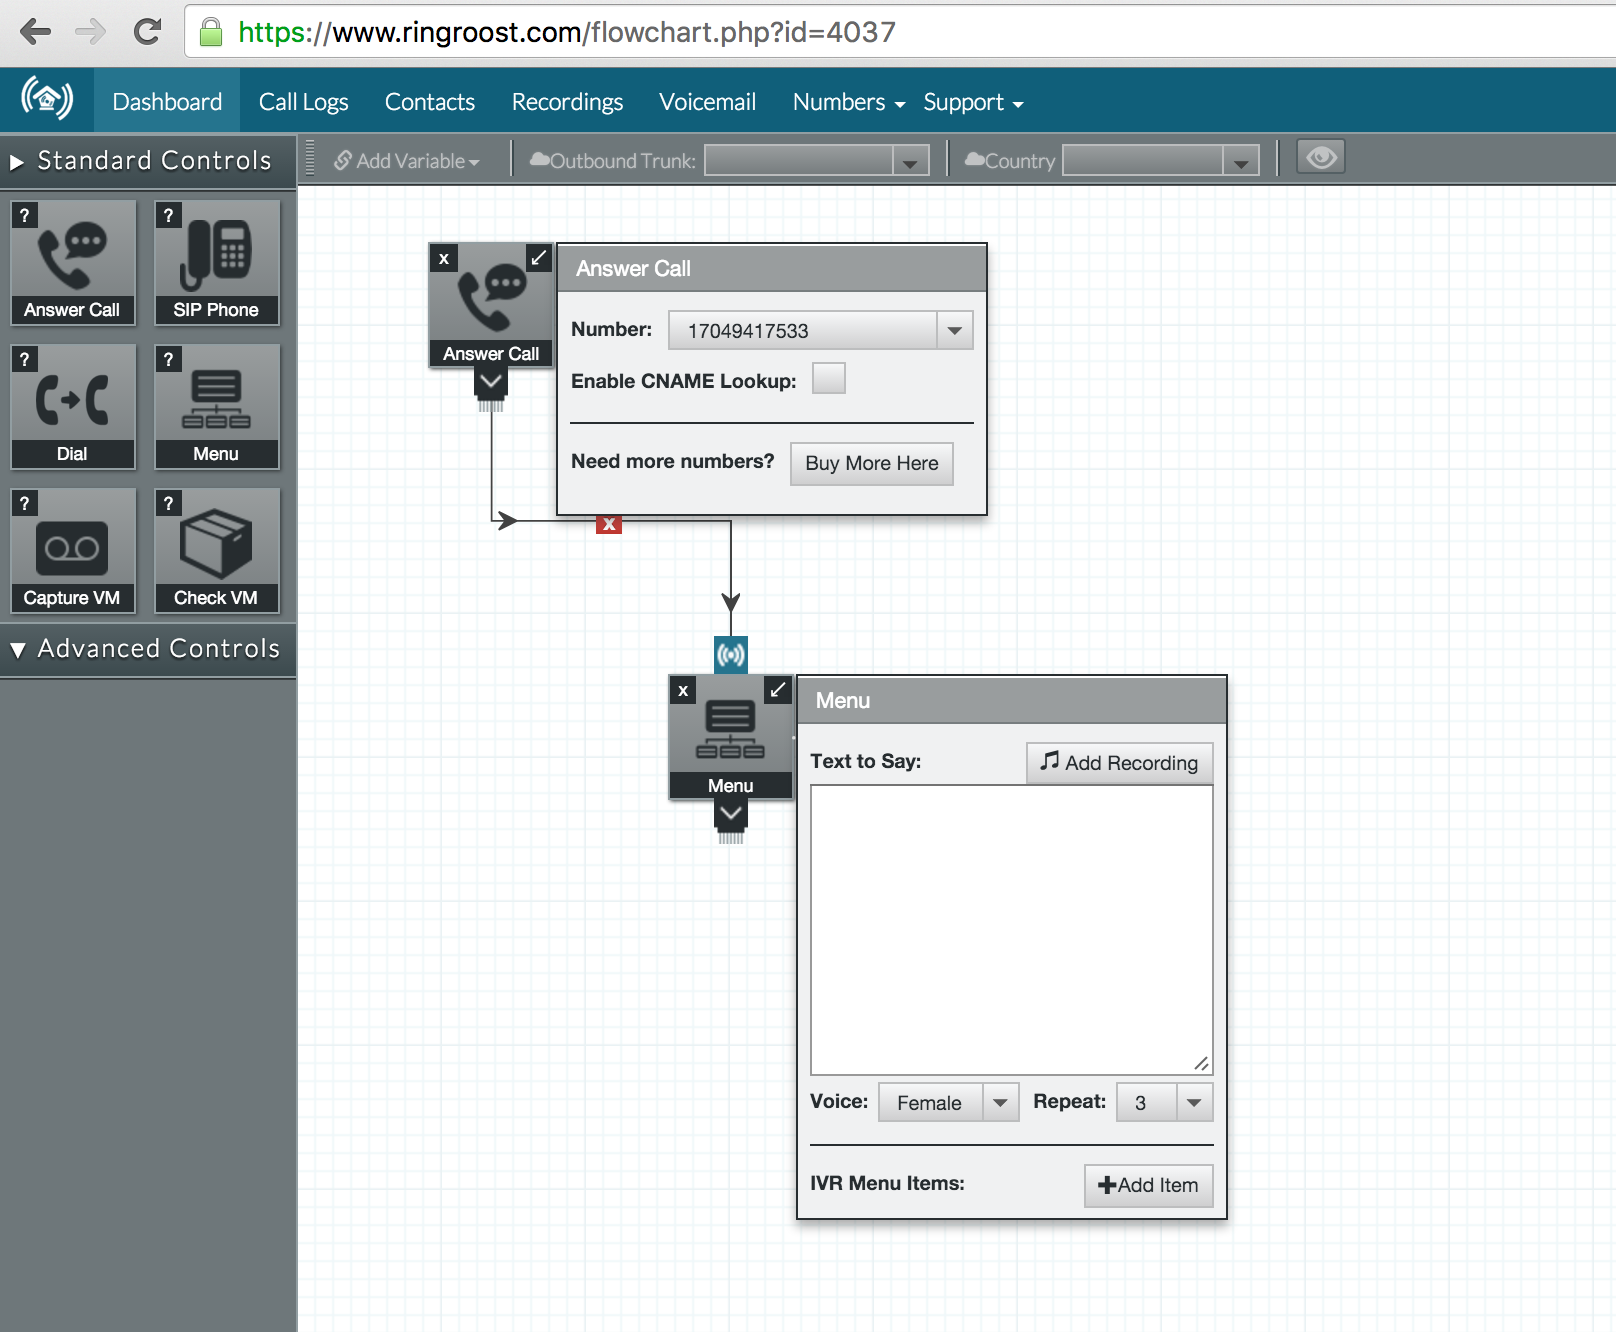The image size is (1616, 1332).
Task: Remove the Answer Call node from canvas
Action: [444, 258]
